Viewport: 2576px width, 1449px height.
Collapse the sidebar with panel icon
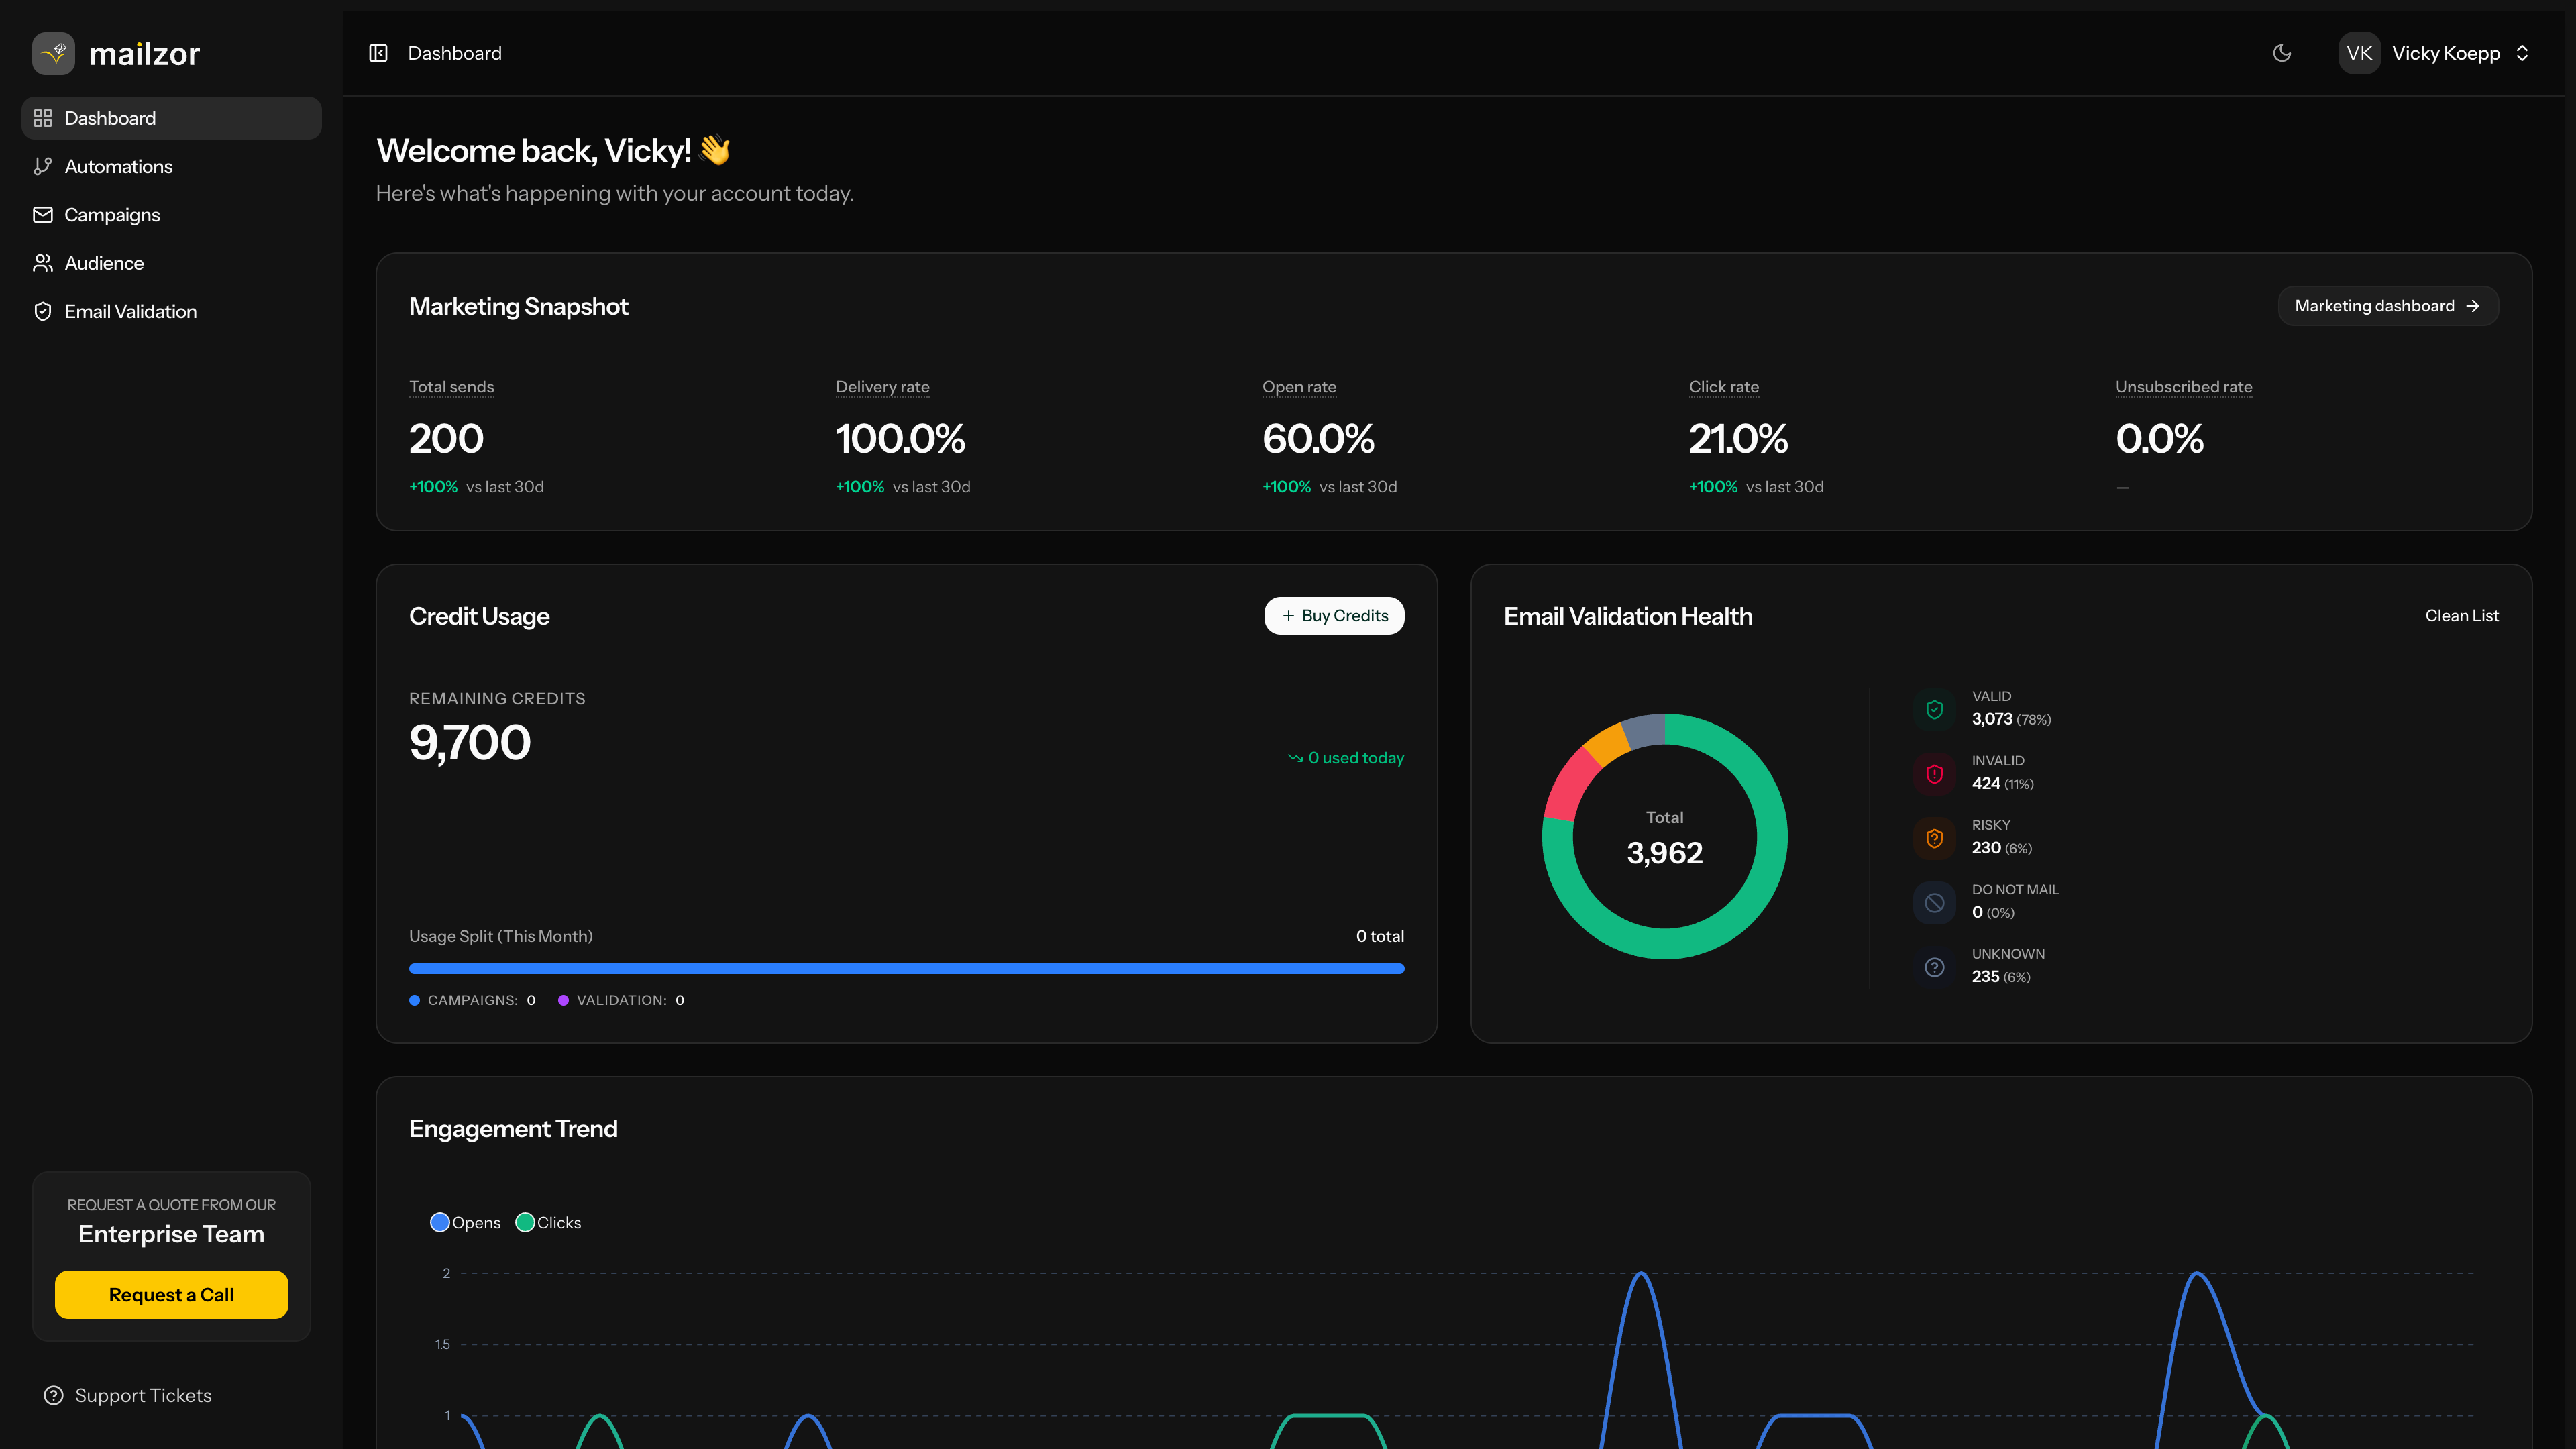[378, 53]
